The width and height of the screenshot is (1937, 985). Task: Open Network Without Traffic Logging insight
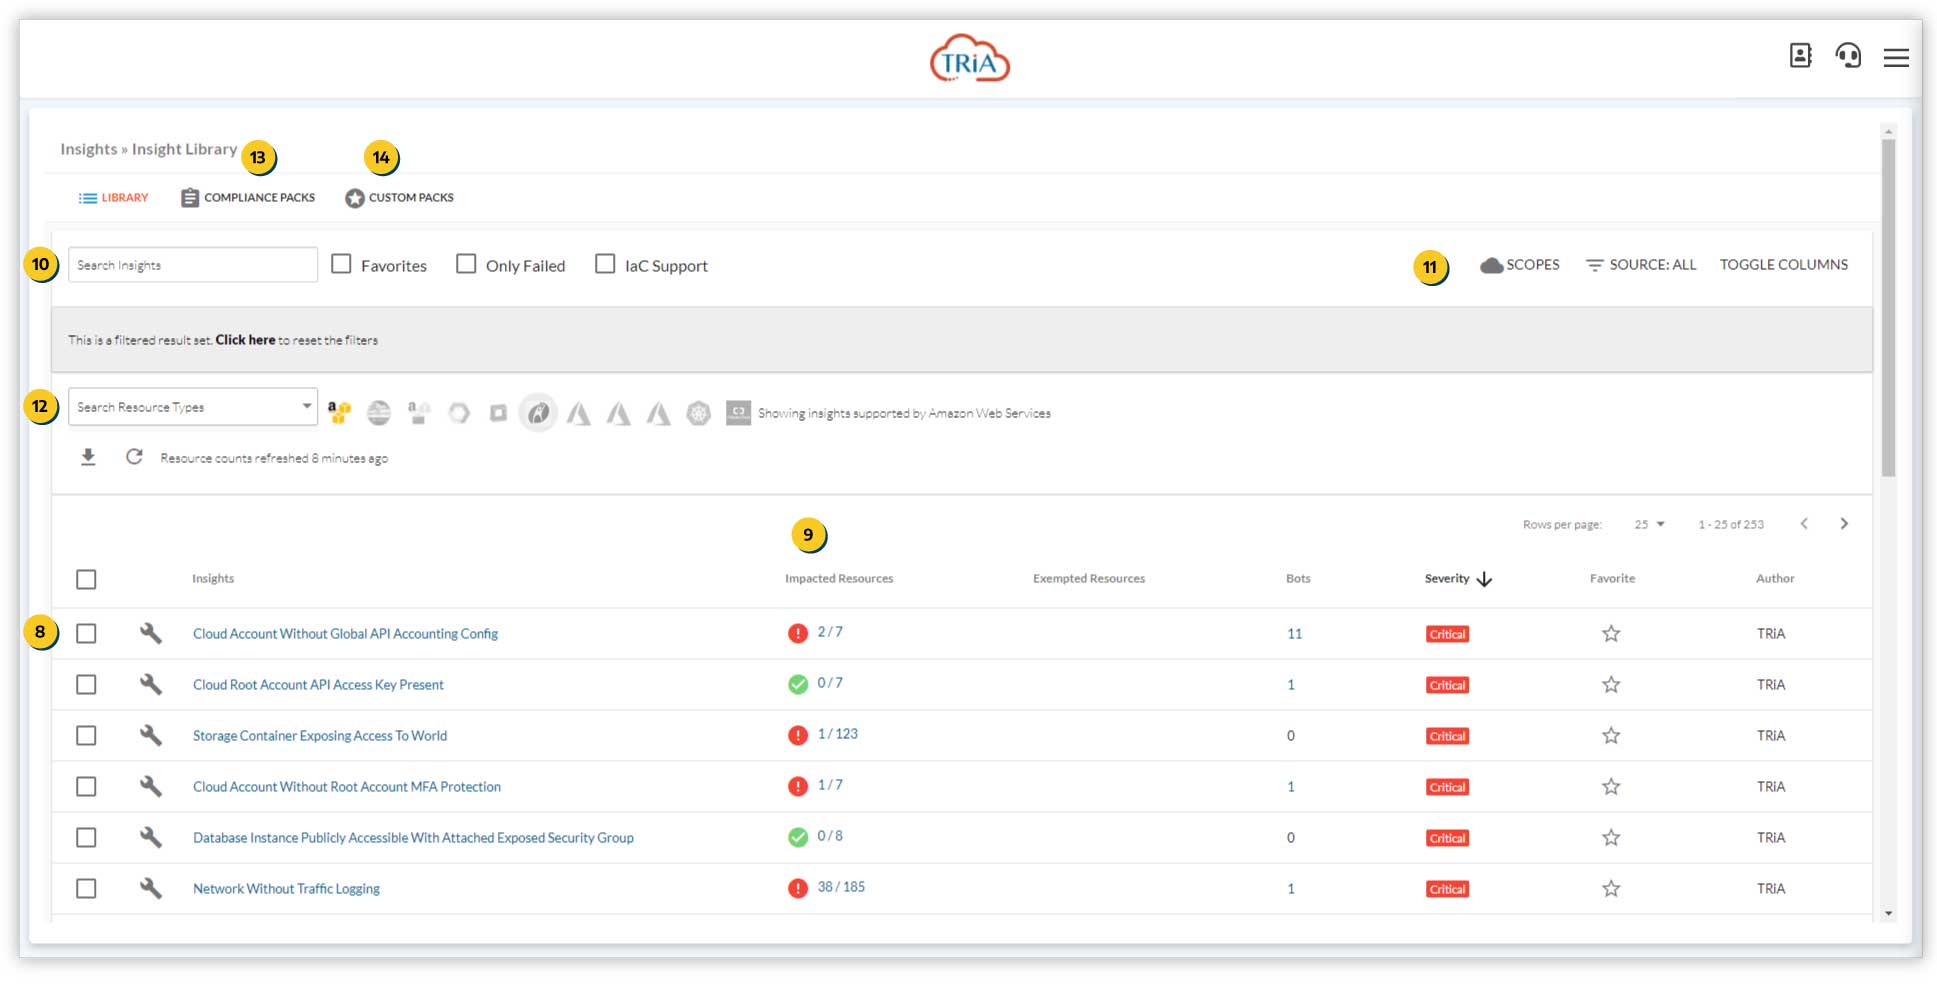[286, 888]
